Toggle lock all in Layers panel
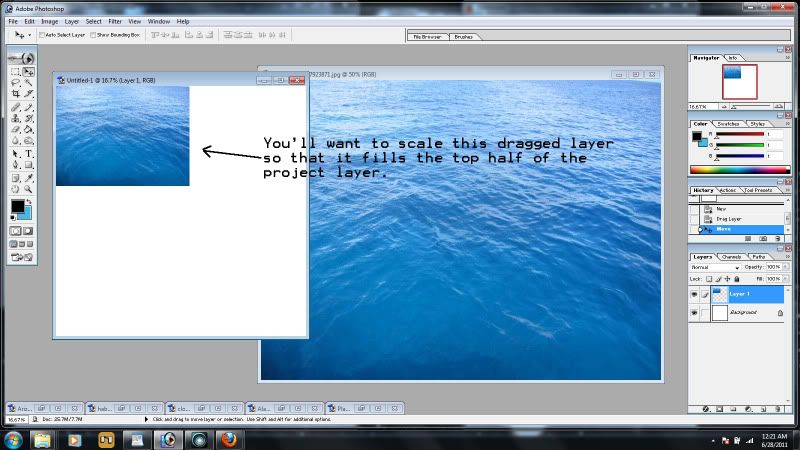The image size is (800, 450). click(737, 279)
